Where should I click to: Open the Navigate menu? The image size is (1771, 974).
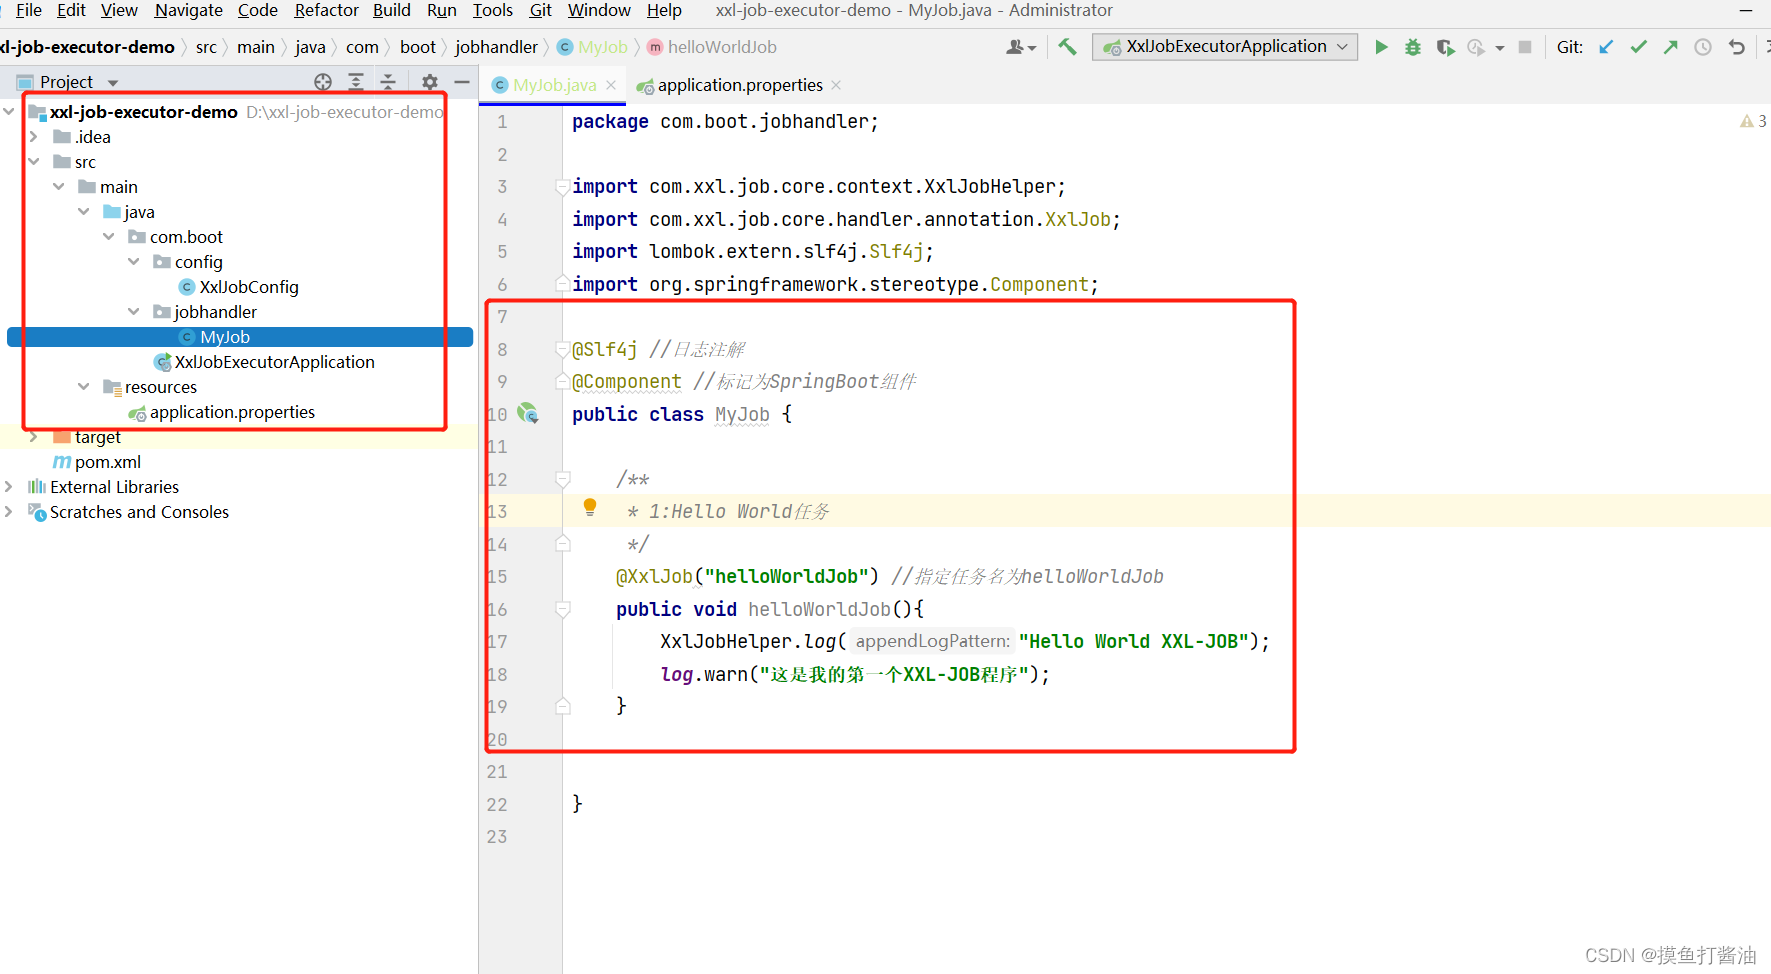pos(188,10)
